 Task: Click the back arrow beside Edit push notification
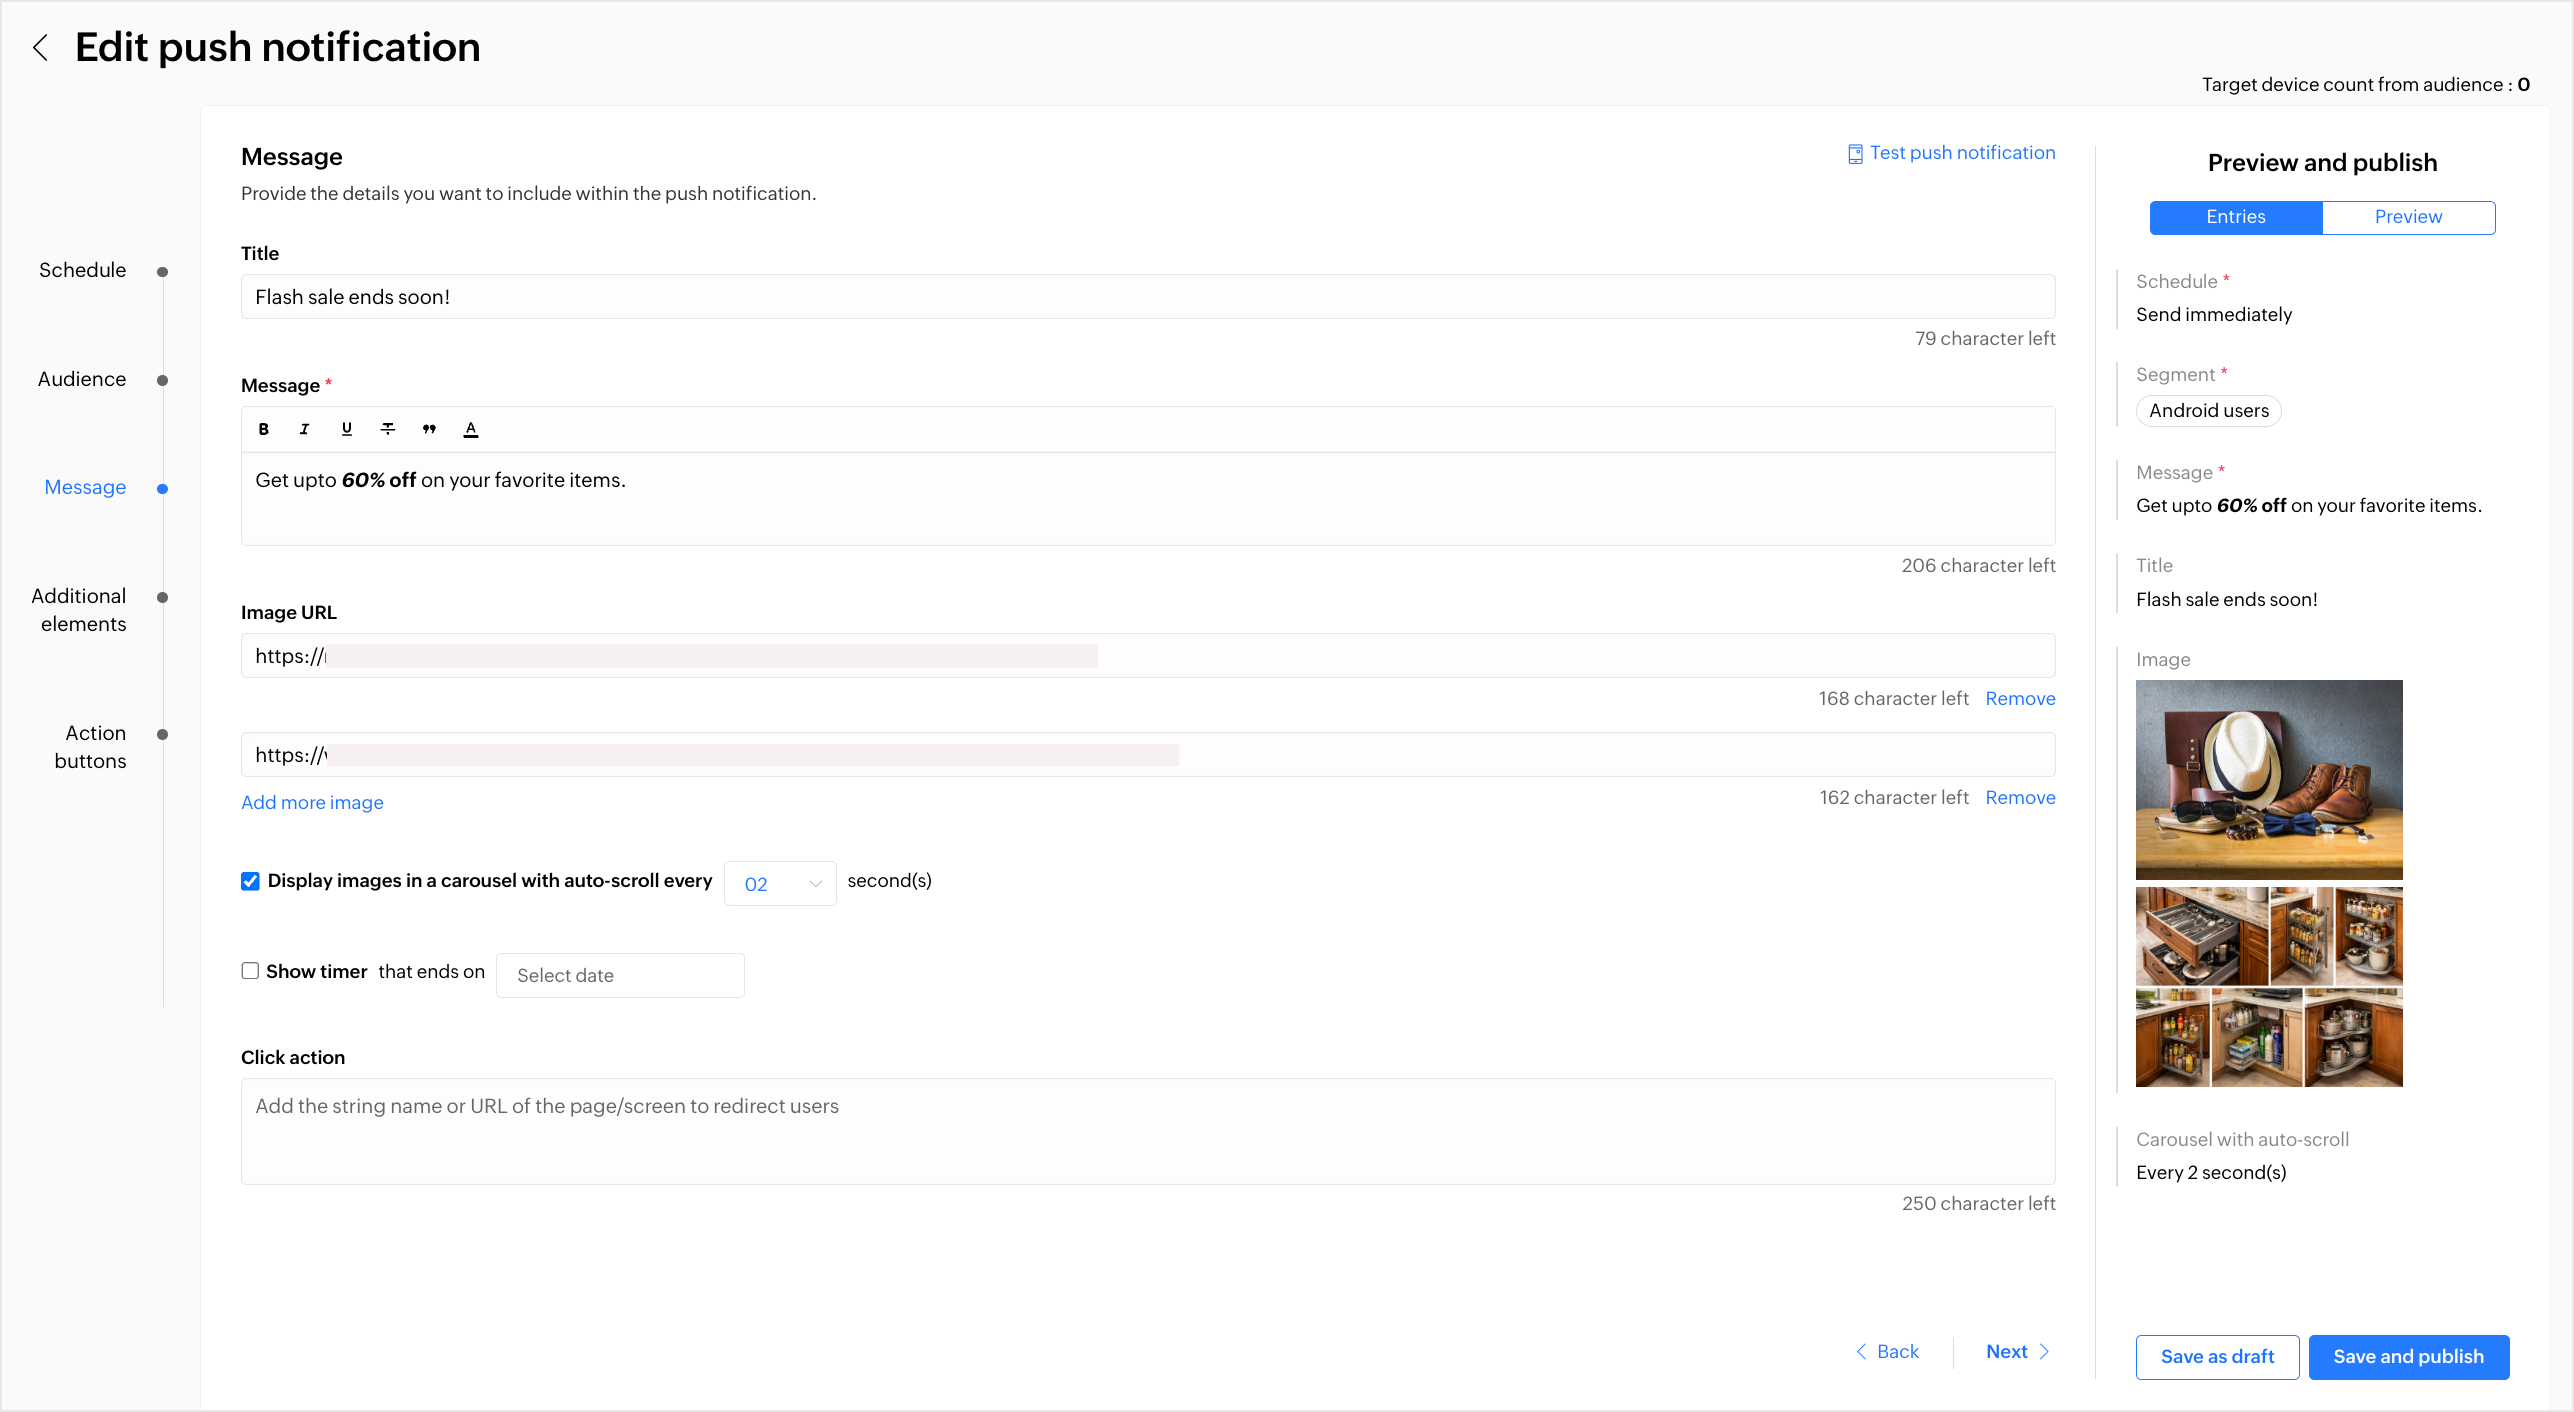[x=40, y=47]
